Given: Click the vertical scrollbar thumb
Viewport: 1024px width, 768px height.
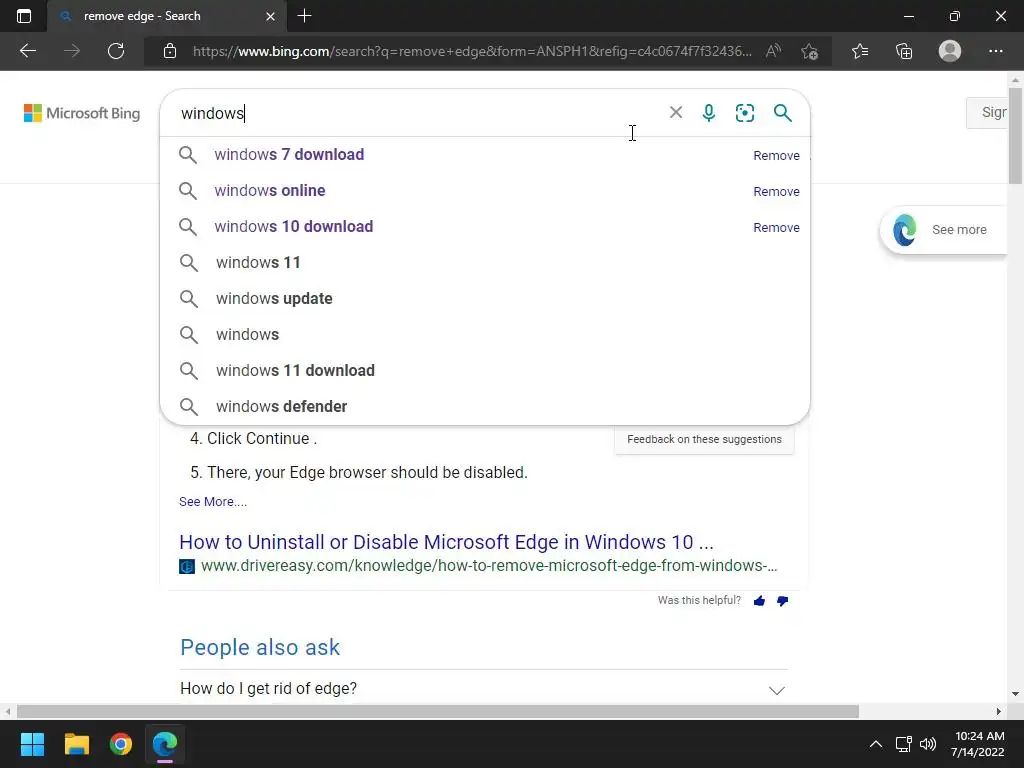Looking at the screenshot, I should click(1015, 135).
